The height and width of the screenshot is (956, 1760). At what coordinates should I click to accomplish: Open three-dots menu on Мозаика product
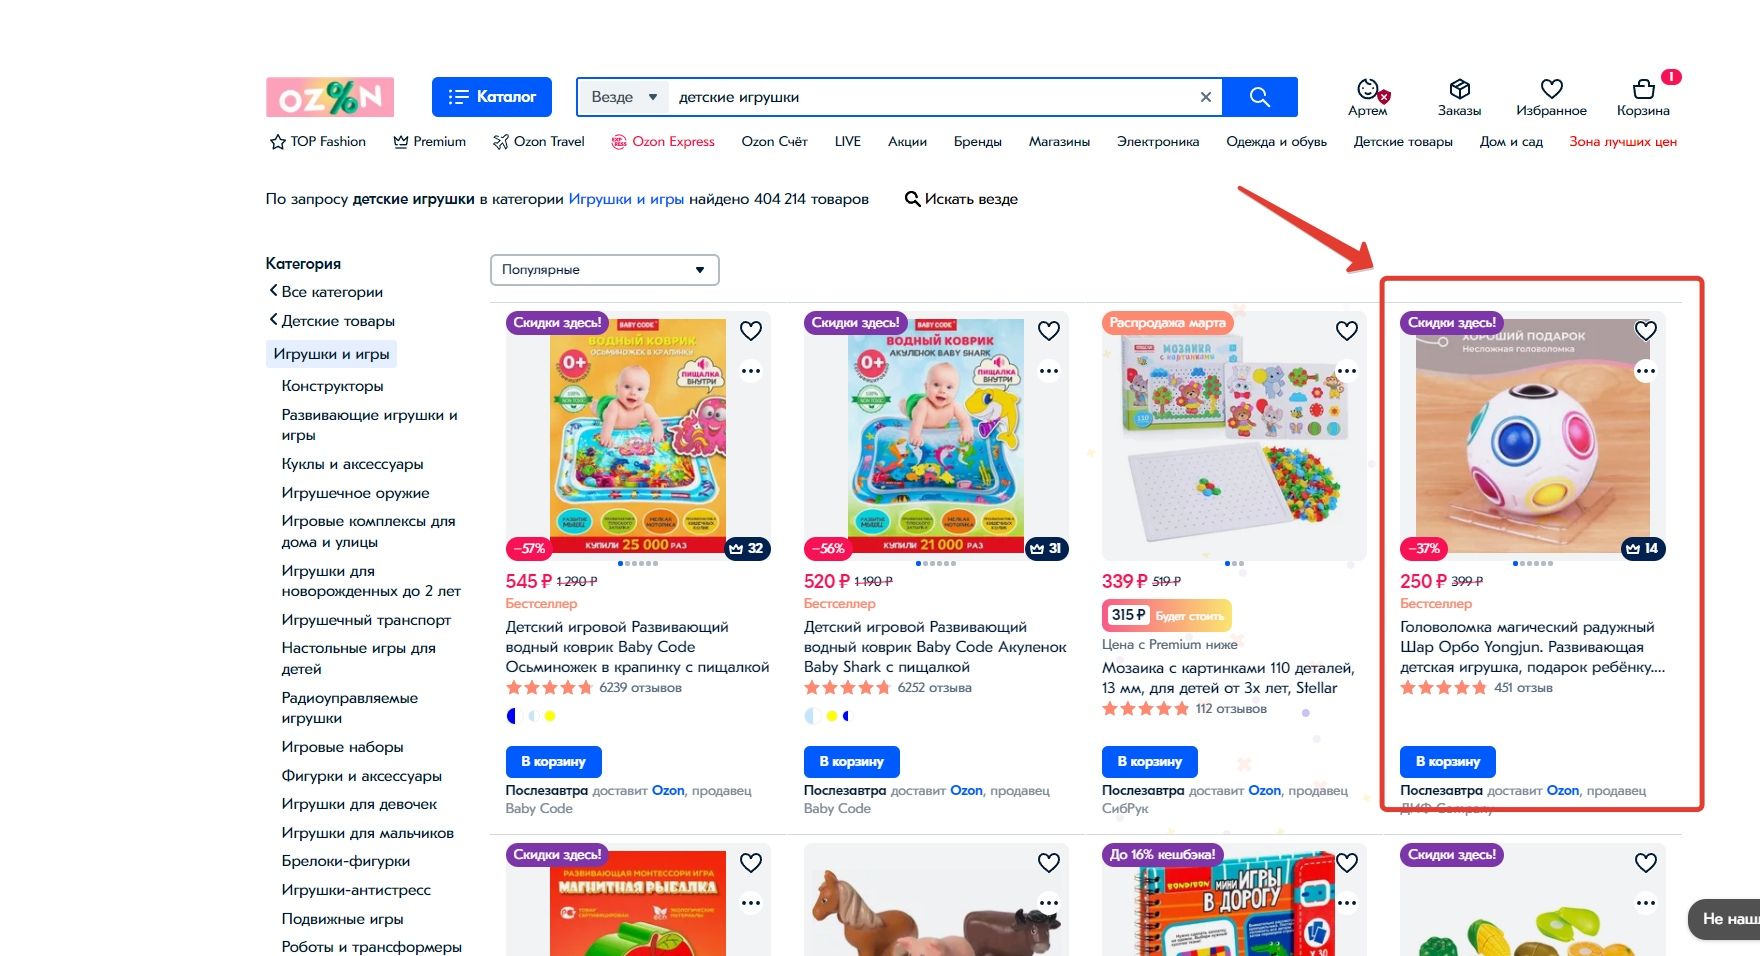pyautogui.click(x=1347, y=371)
